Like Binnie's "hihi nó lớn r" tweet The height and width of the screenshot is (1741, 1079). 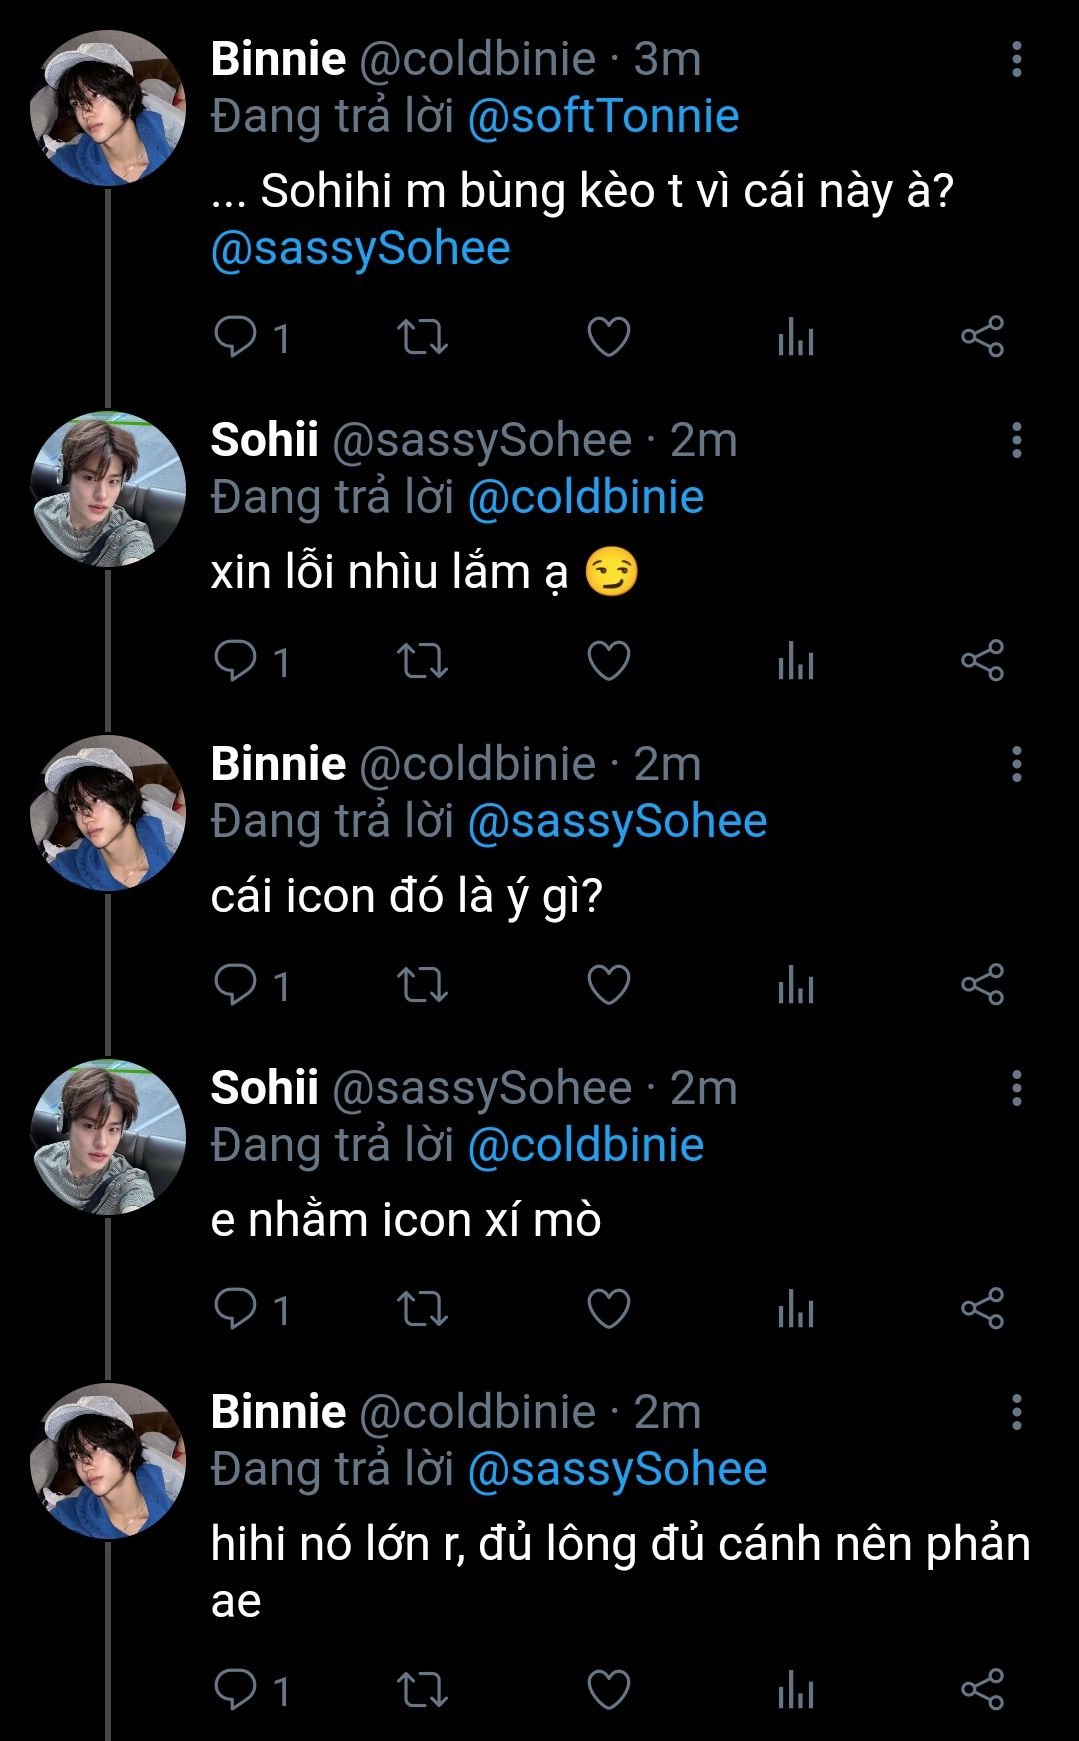coord(608,1690)
